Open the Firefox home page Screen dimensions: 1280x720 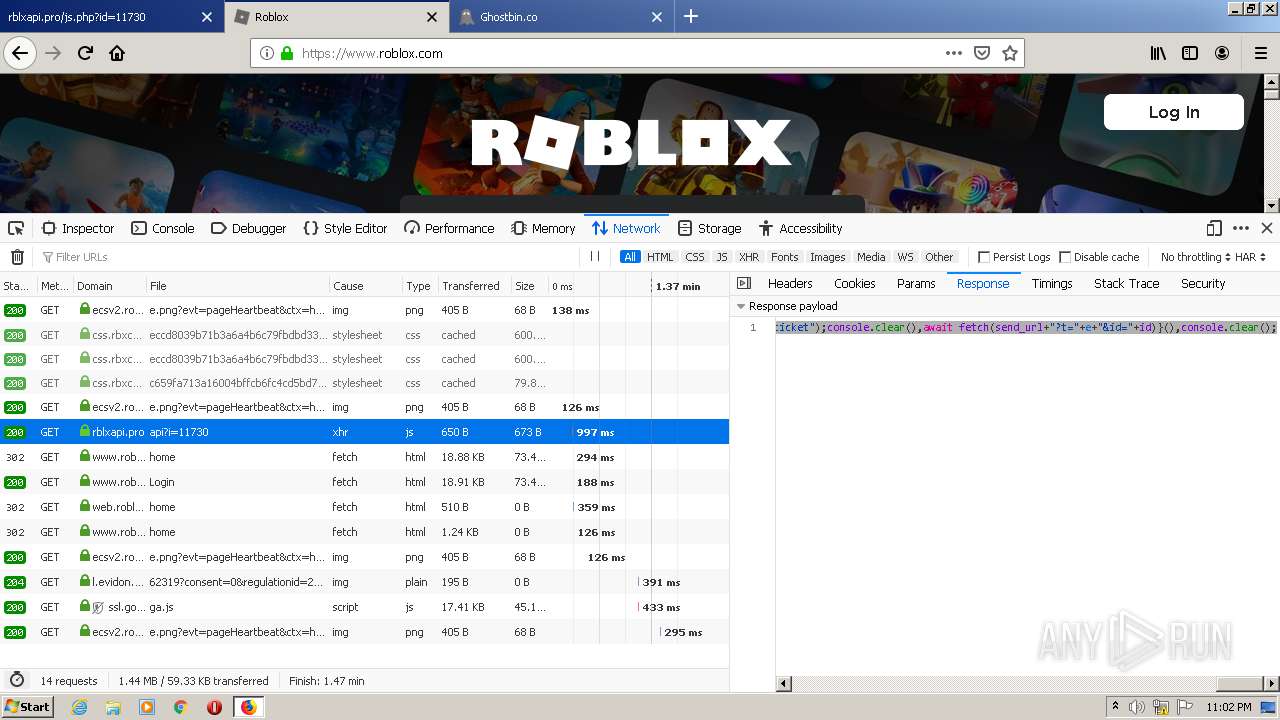(117, 53)
